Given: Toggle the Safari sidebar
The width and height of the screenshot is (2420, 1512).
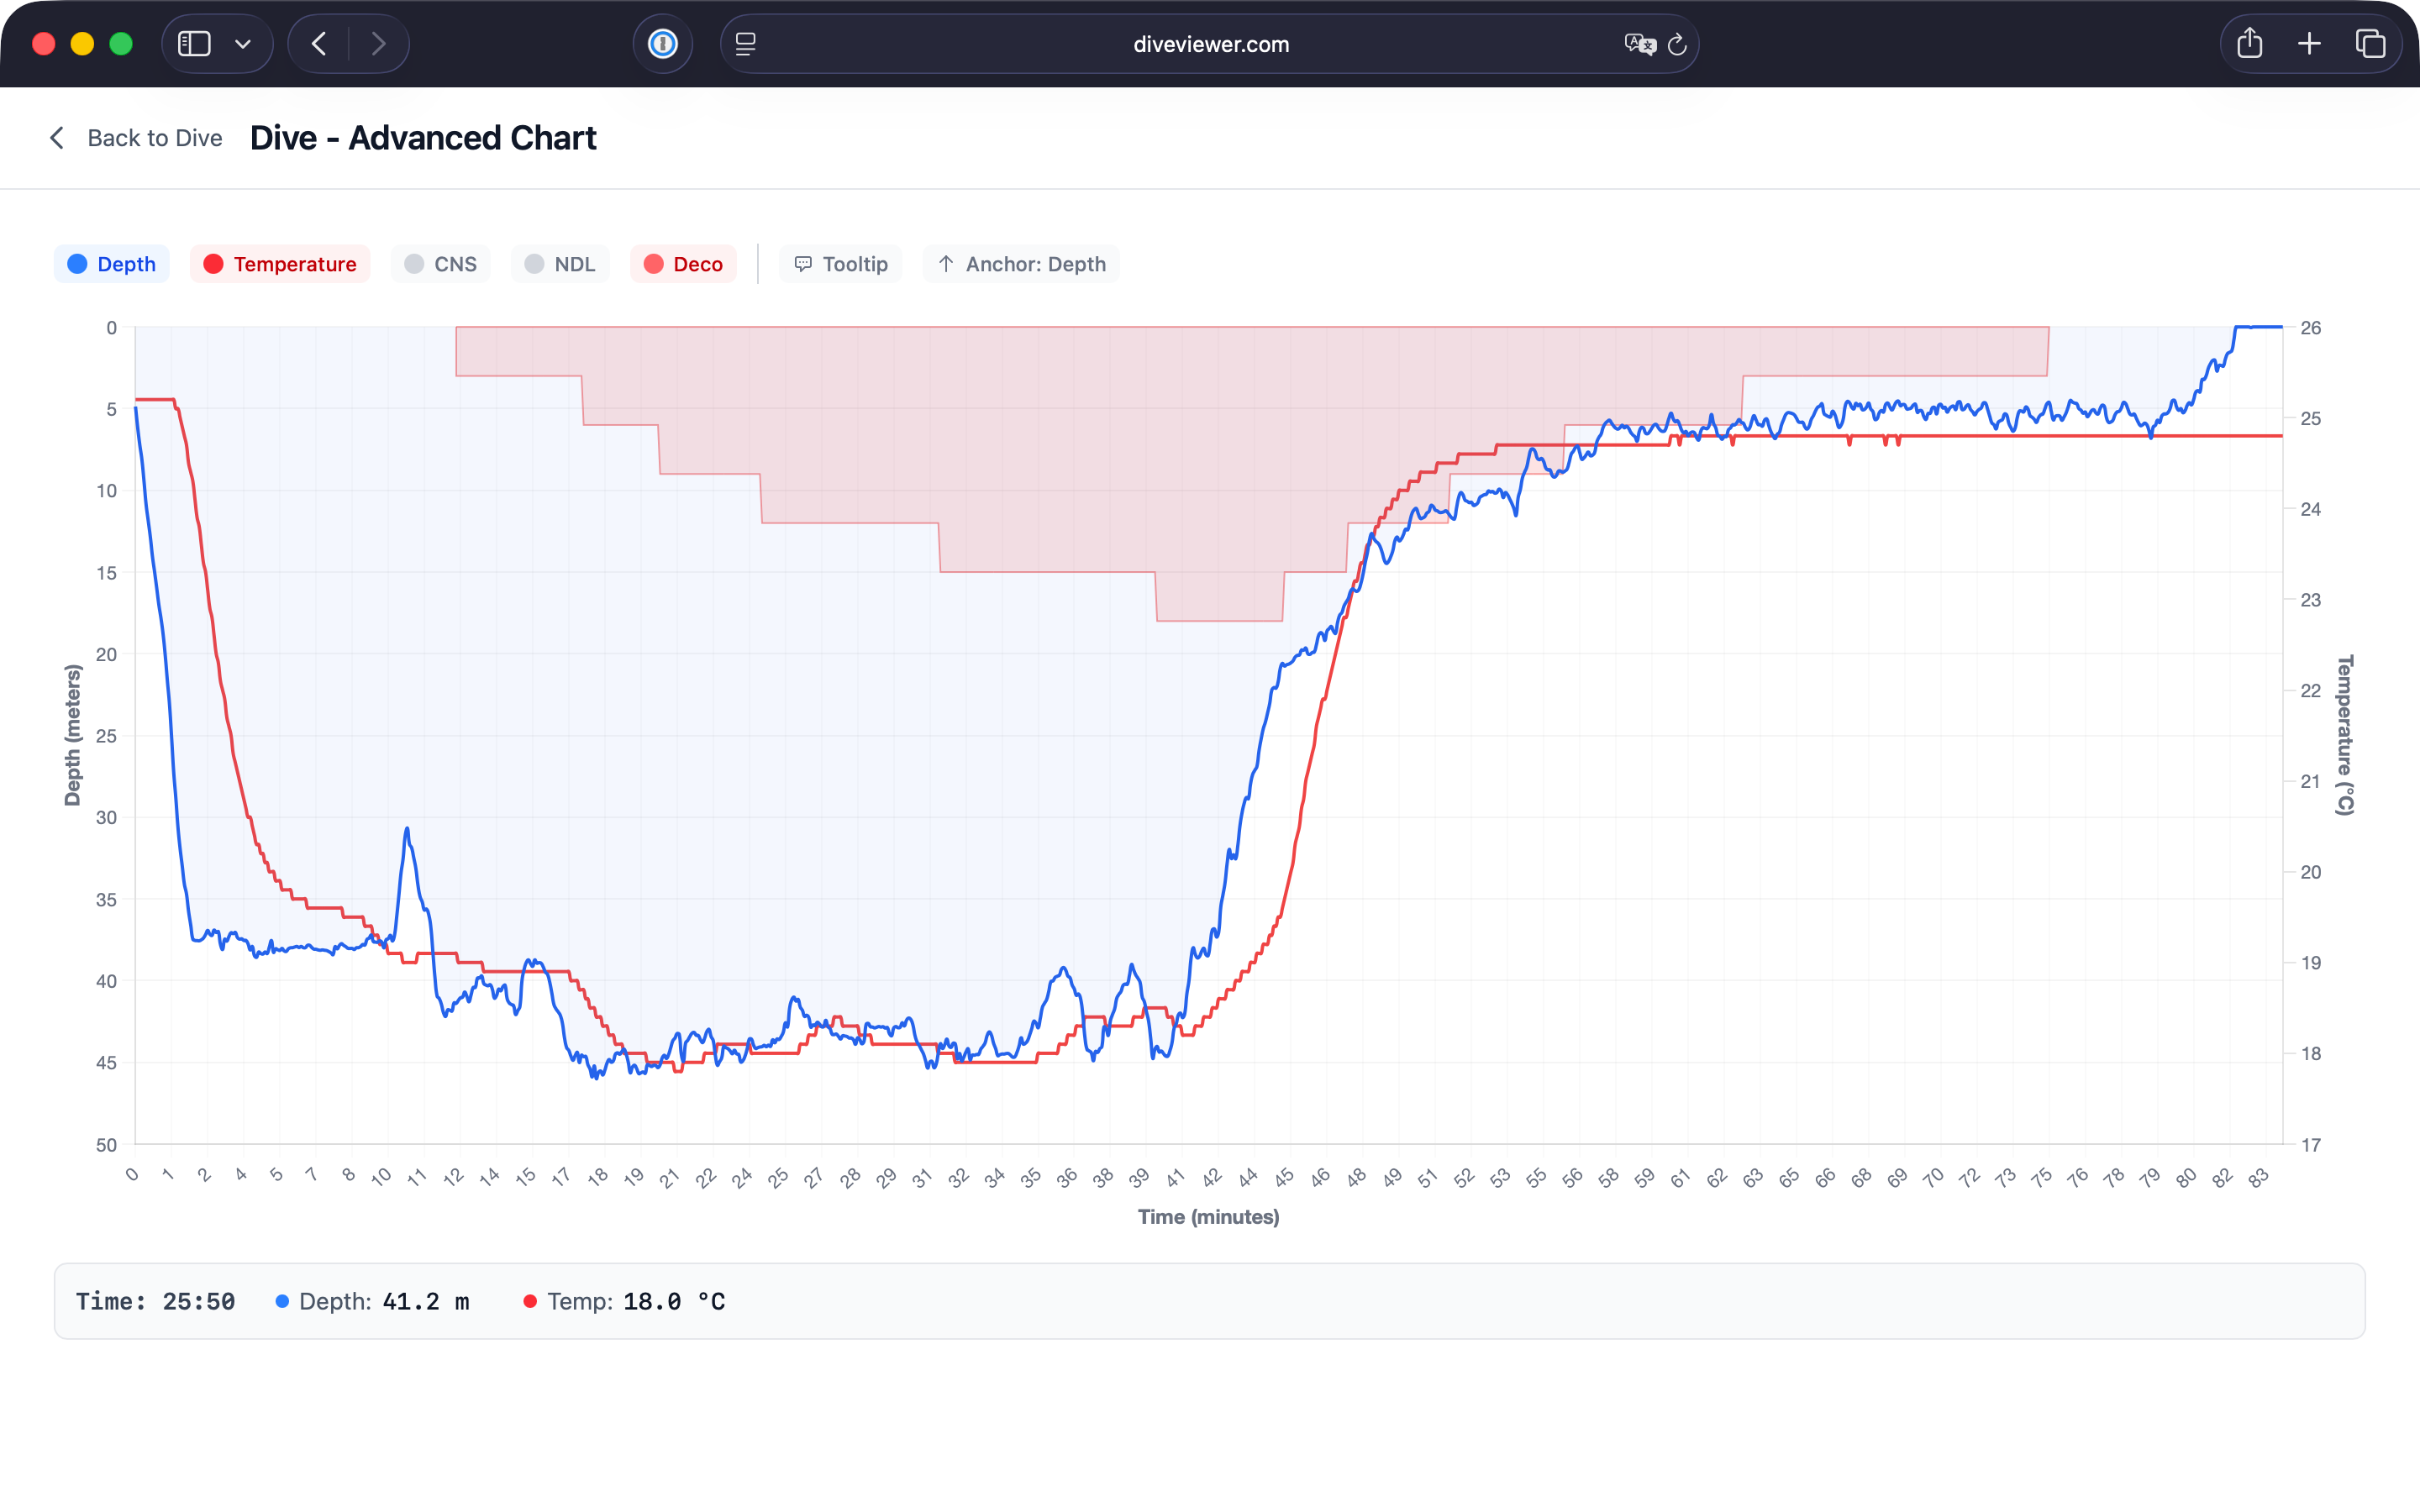Looking at the screenshot, I should (196, 43).
